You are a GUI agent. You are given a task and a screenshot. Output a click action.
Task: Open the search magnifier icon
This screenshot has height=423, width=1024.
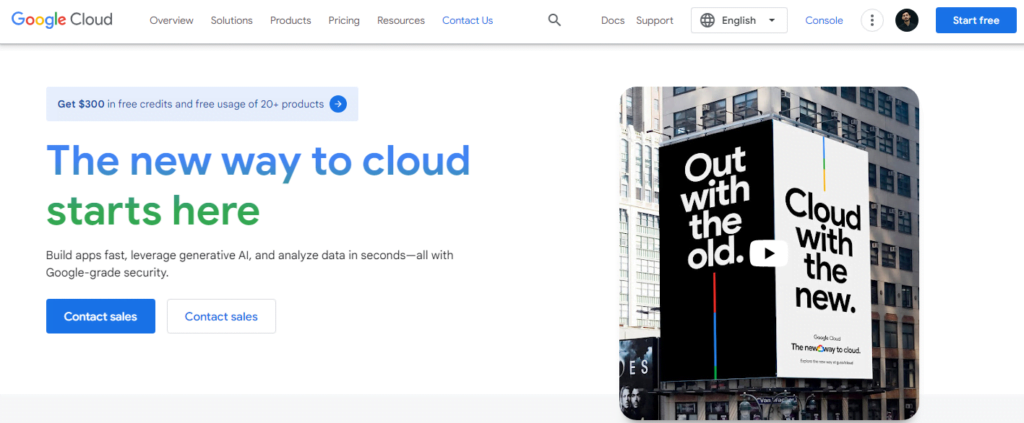click(x=554, y=20)
